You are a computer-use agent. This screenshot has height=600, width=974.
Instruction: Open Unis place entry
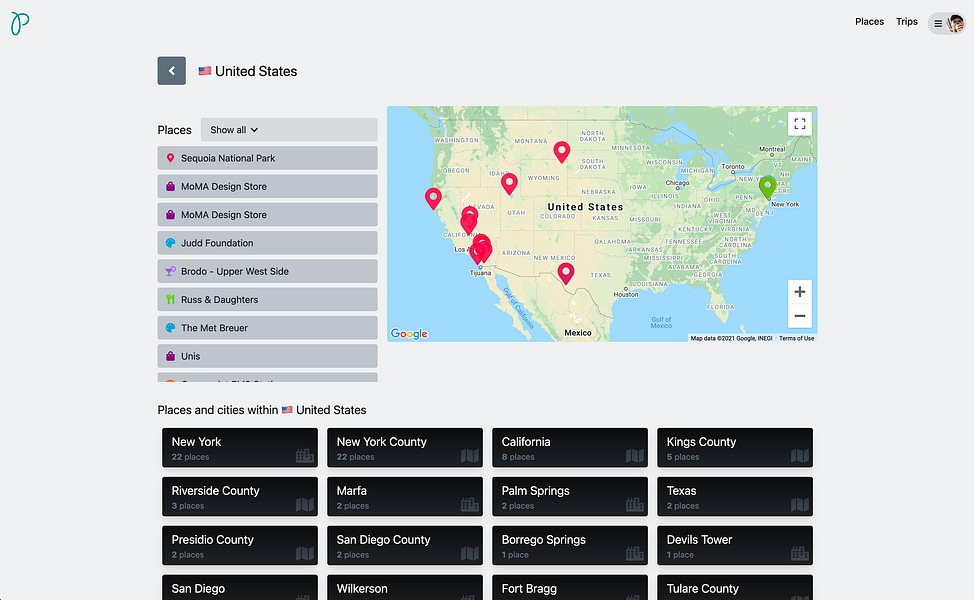pos(267,357)
